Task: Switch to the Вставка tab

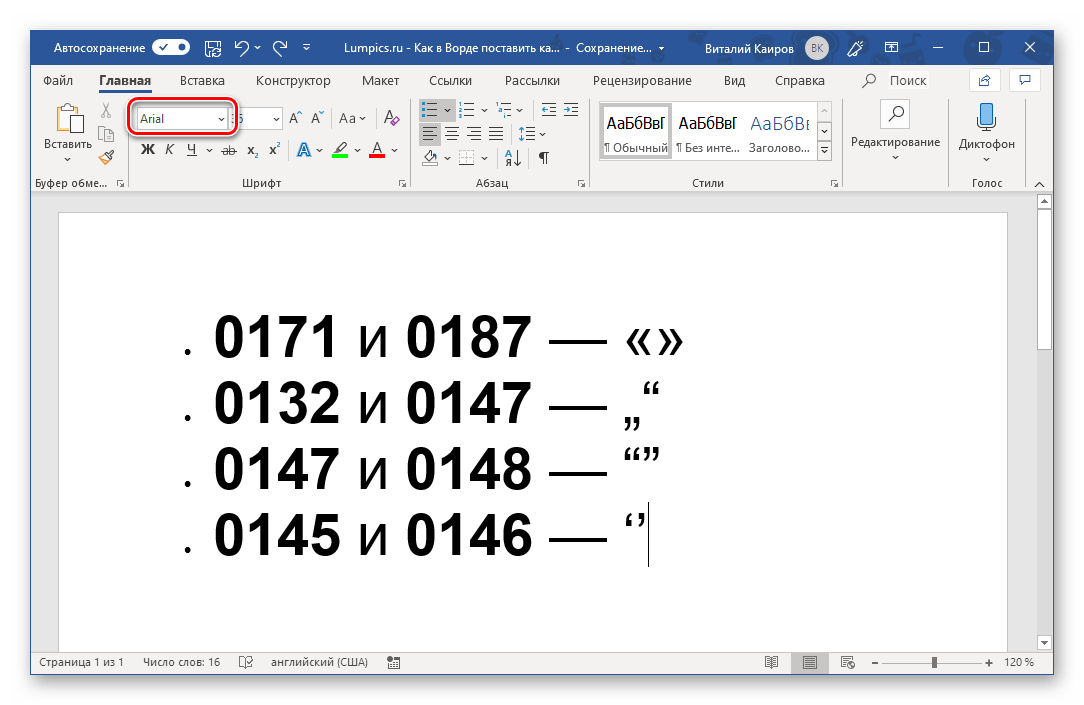Action: [202, 80]
